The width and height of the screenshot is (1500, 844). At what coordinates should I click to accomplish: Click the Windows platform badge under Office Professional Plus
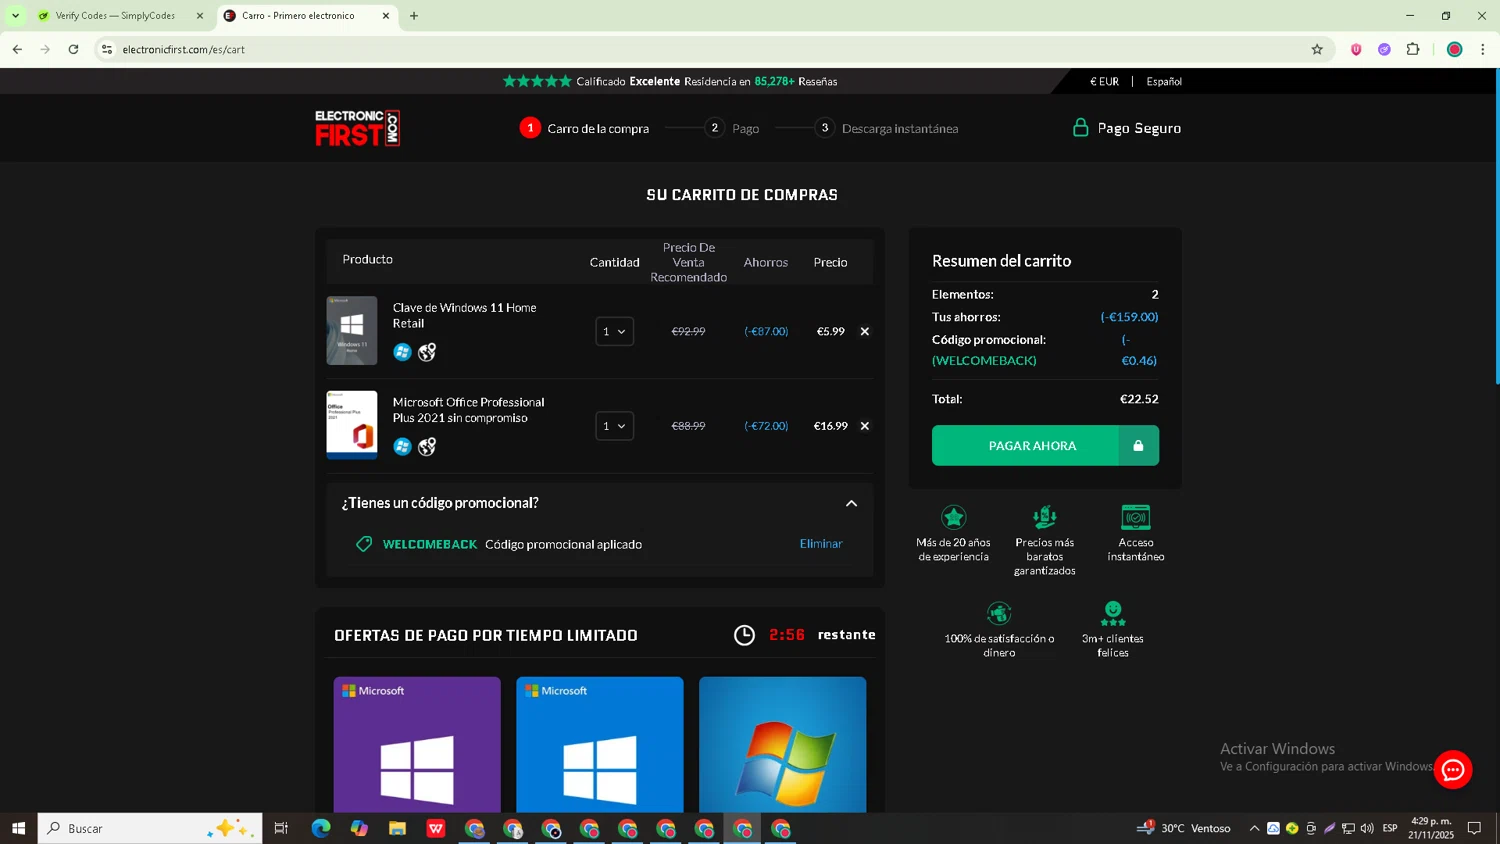tap(402, 447)
